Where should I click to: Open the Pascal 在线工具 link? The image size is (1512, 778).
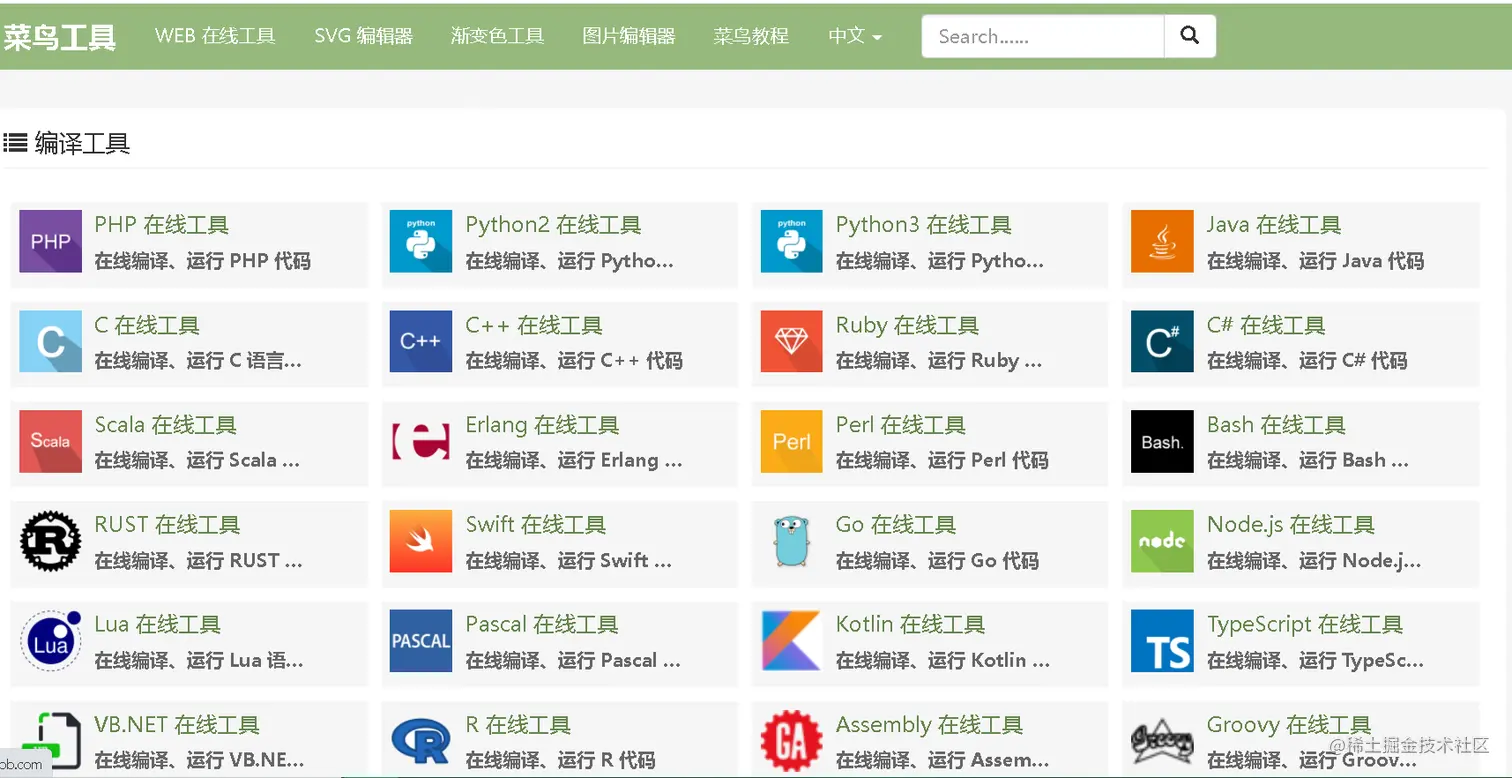(542, 625)
